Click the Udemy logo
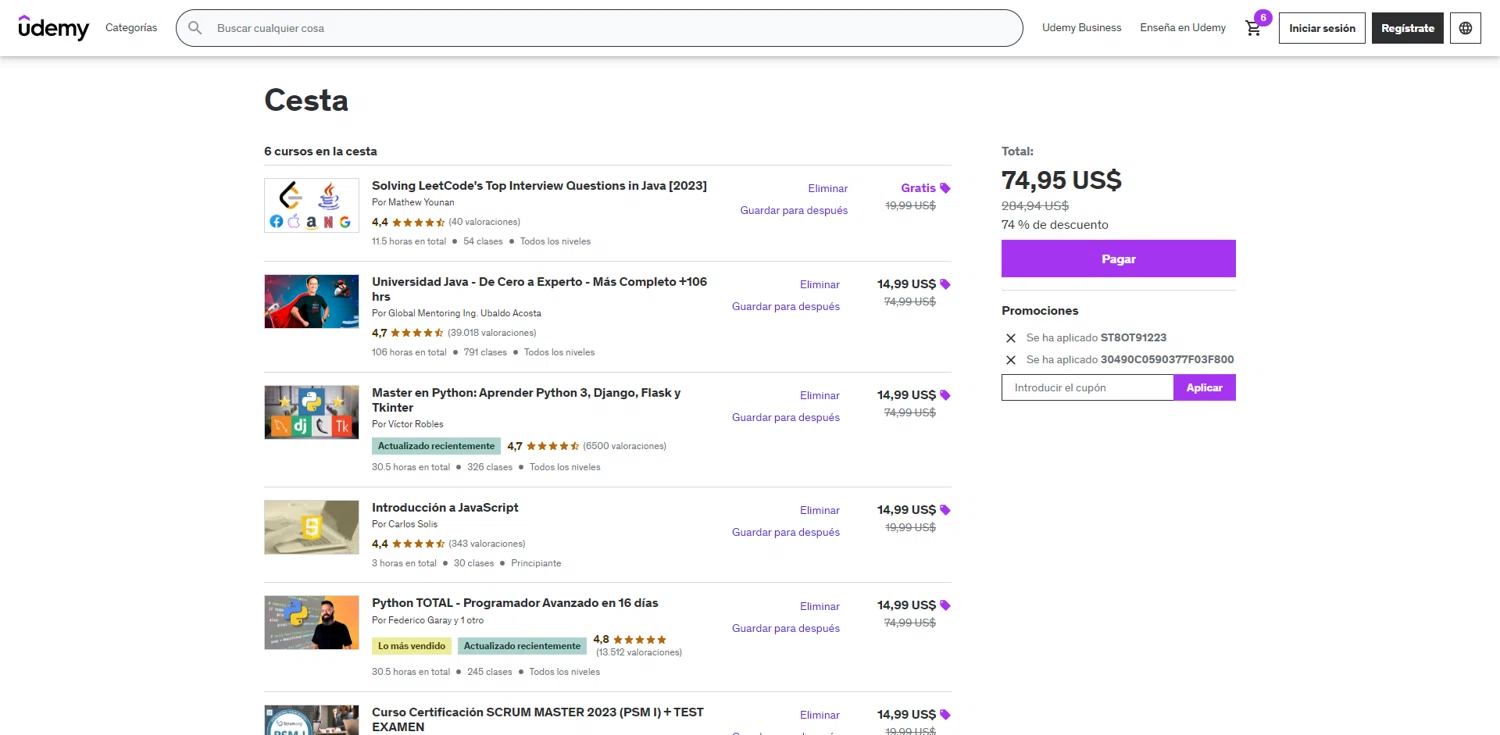The image size is (1500, 735). (x=54, y=28)
